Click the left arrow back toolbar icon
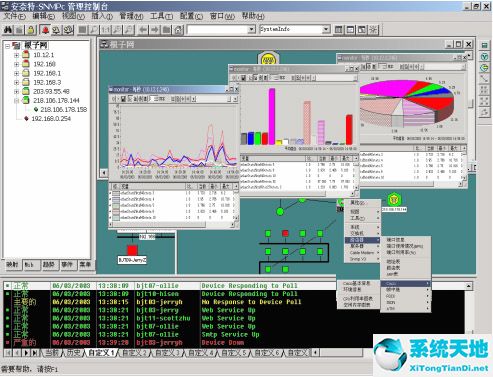493x377 pixels. (143, 30)
